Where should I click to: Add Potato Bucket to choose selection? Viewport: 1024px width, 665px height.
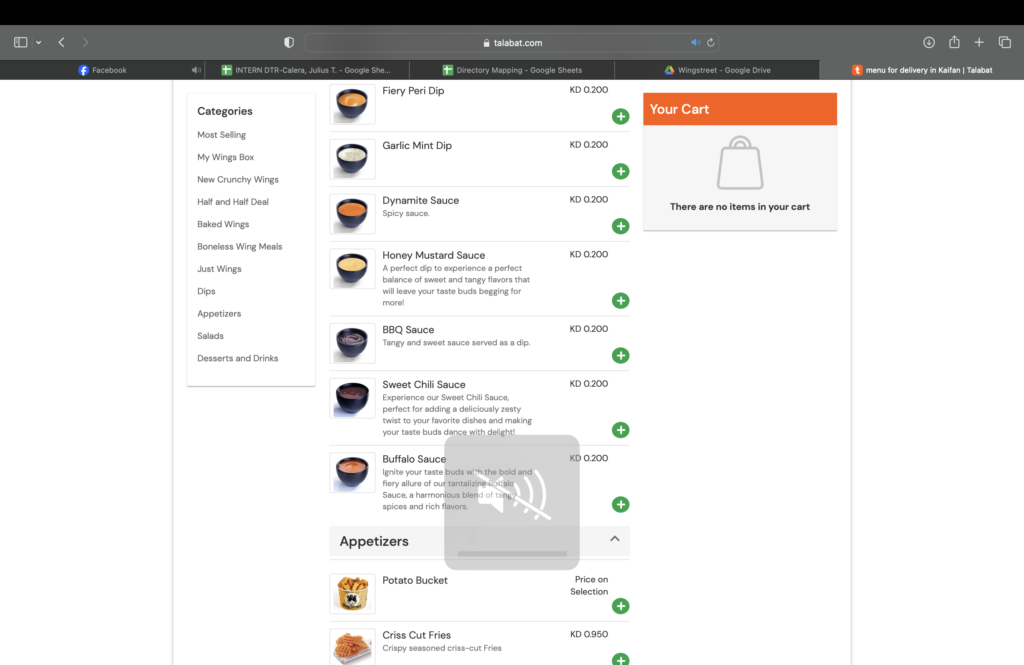tap(621, 606)
